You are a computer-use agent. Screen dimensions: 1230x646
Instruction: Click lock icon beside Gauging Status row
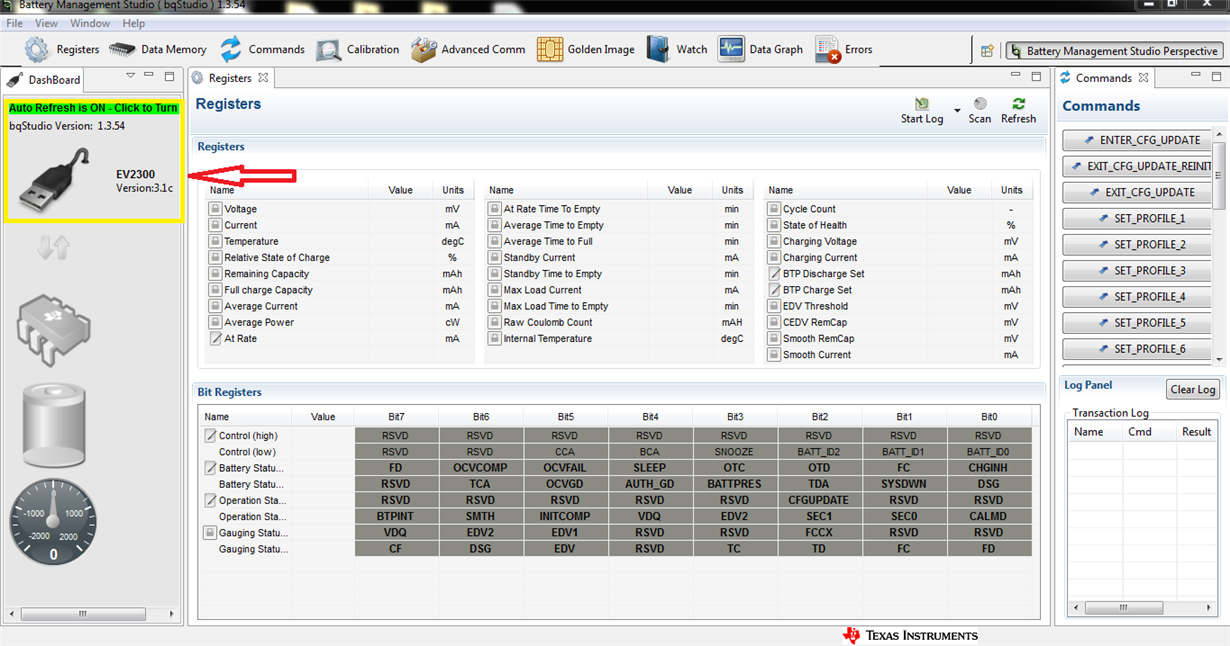(210, 533)
